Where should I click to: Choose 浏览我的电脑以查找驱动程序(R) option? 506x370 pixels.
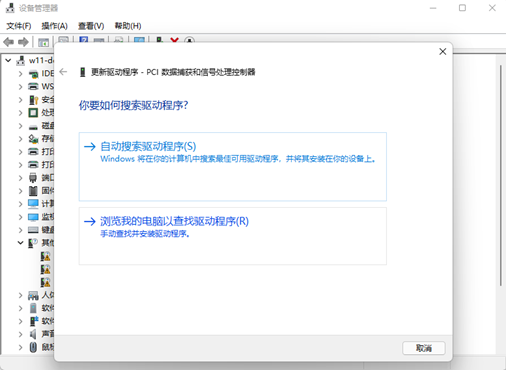[233, 236]
